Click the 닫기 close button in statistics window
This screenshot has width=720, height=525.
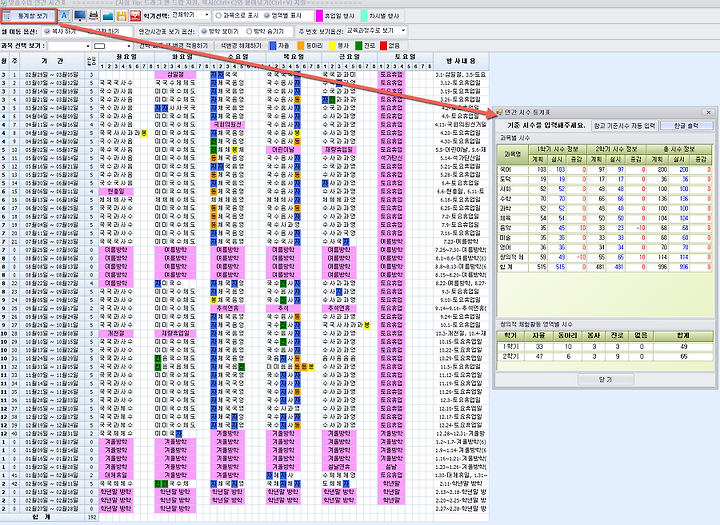click(x=606, y=379)
